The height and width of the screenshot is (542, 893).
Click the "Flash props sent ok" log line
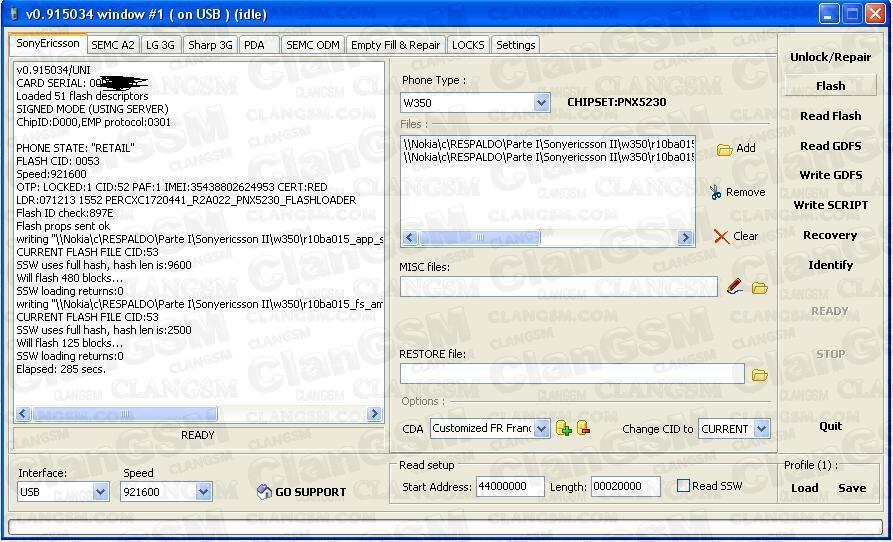[63, 226]
